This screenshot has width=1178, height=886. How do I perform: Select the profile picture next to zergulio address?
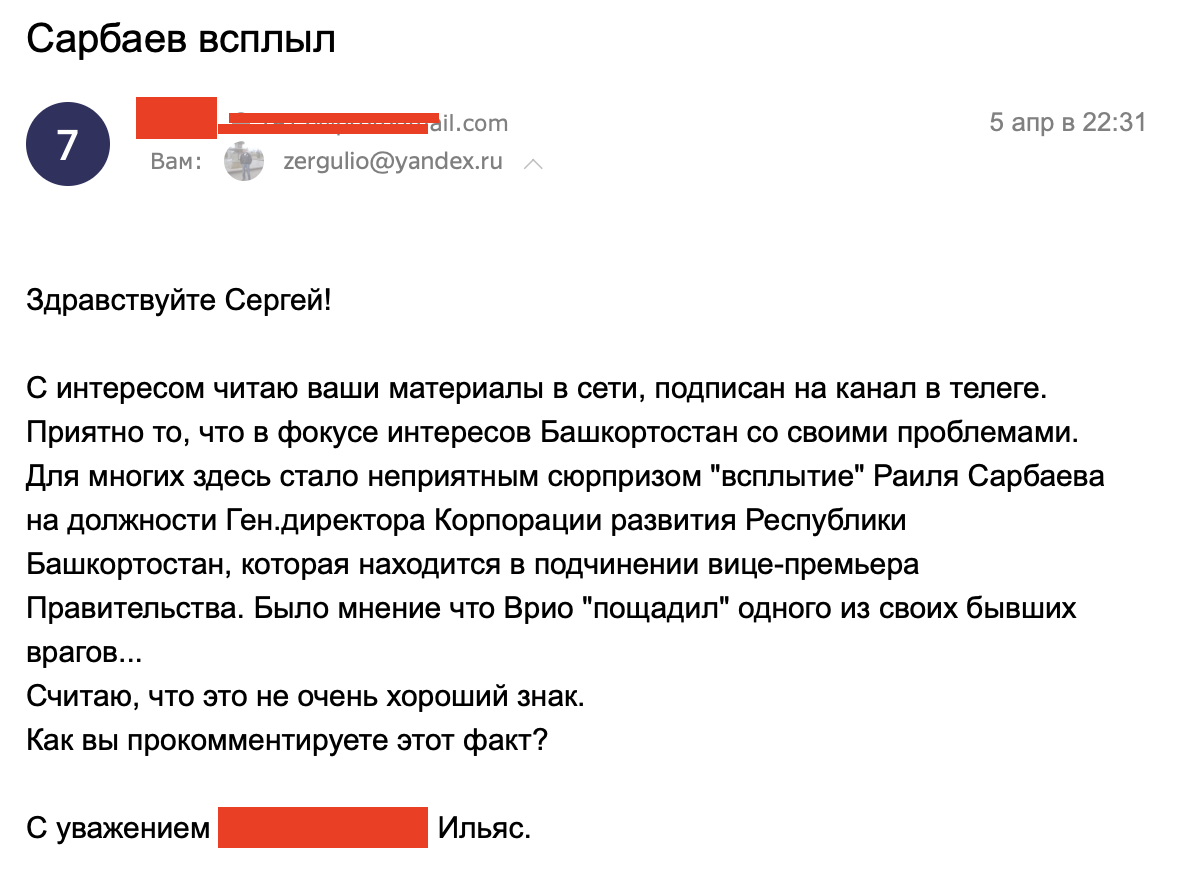click(x=243, y=160)
